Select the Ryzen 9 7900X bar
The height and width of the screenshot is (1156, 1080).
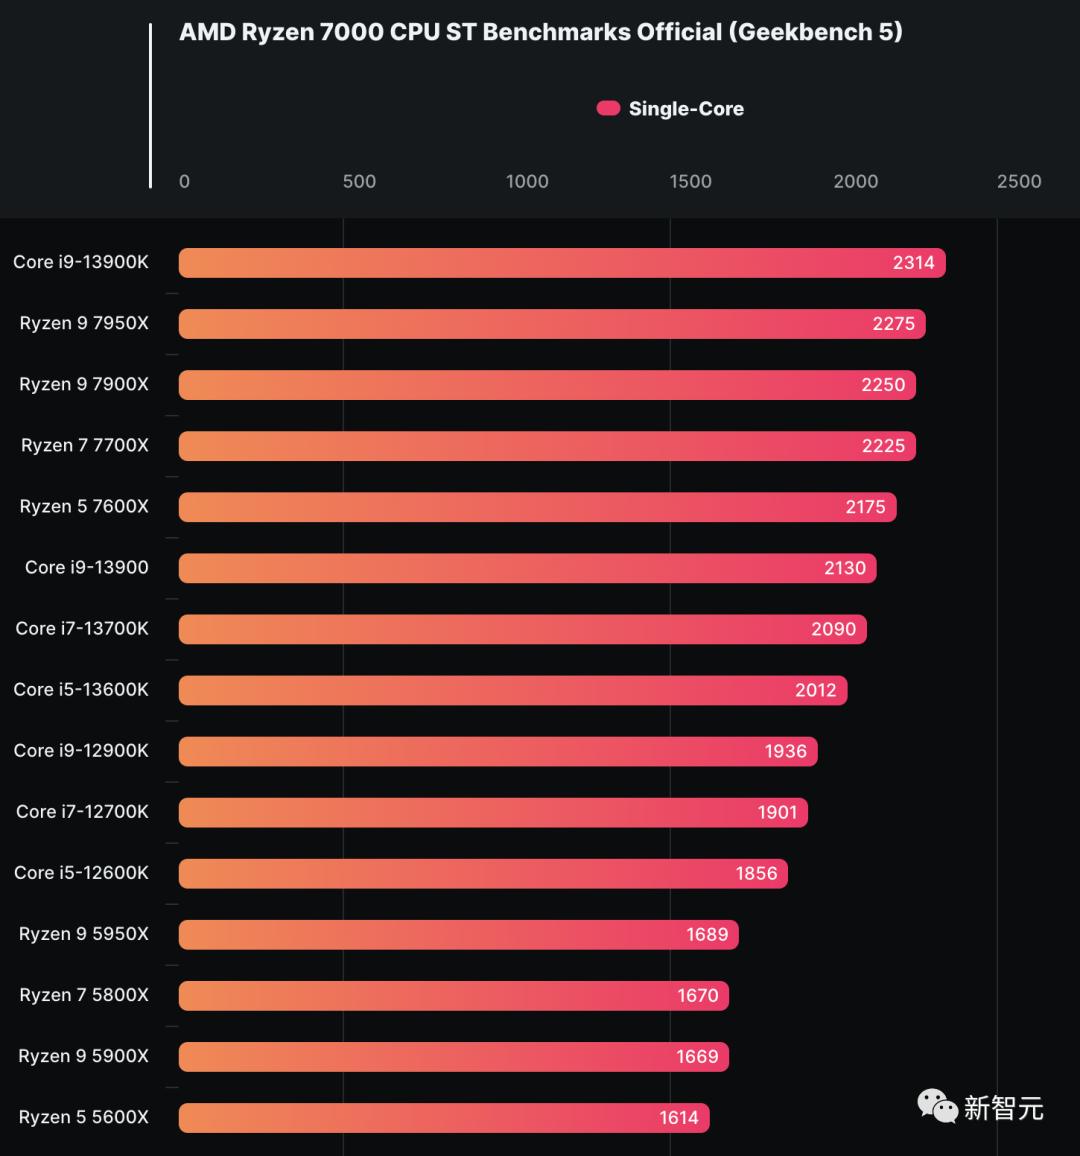tap(546, 385)
